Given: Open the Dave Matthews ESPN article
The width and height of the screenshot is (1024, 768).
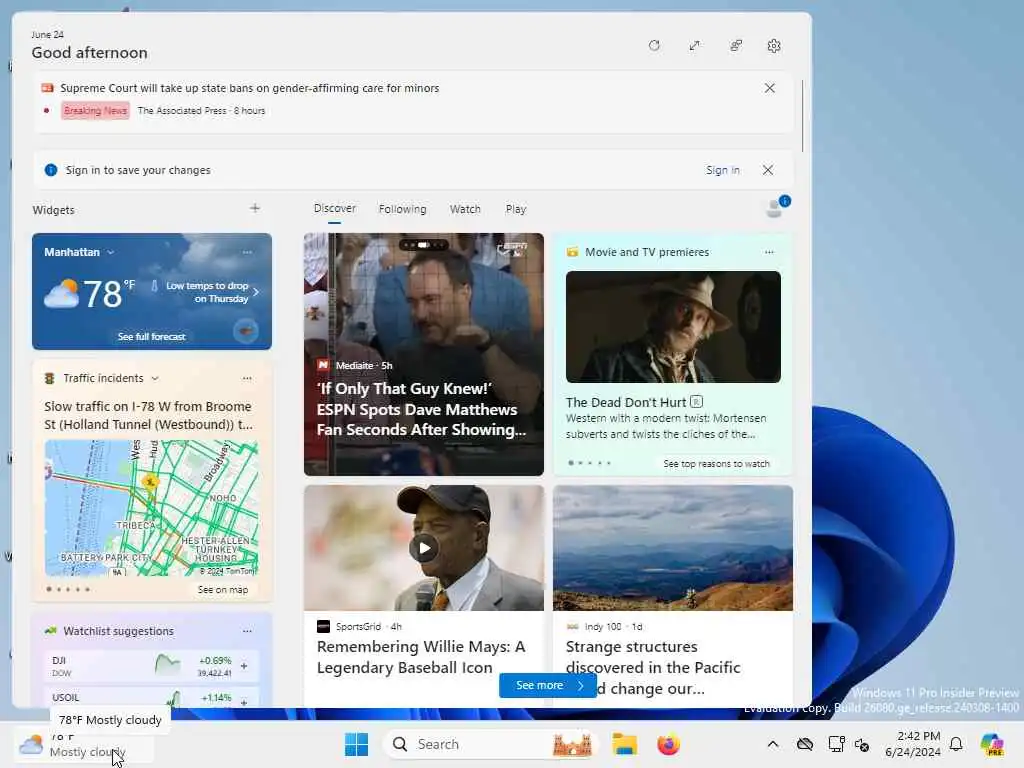Looking at the screenshot, I should (x=423, y=354).
